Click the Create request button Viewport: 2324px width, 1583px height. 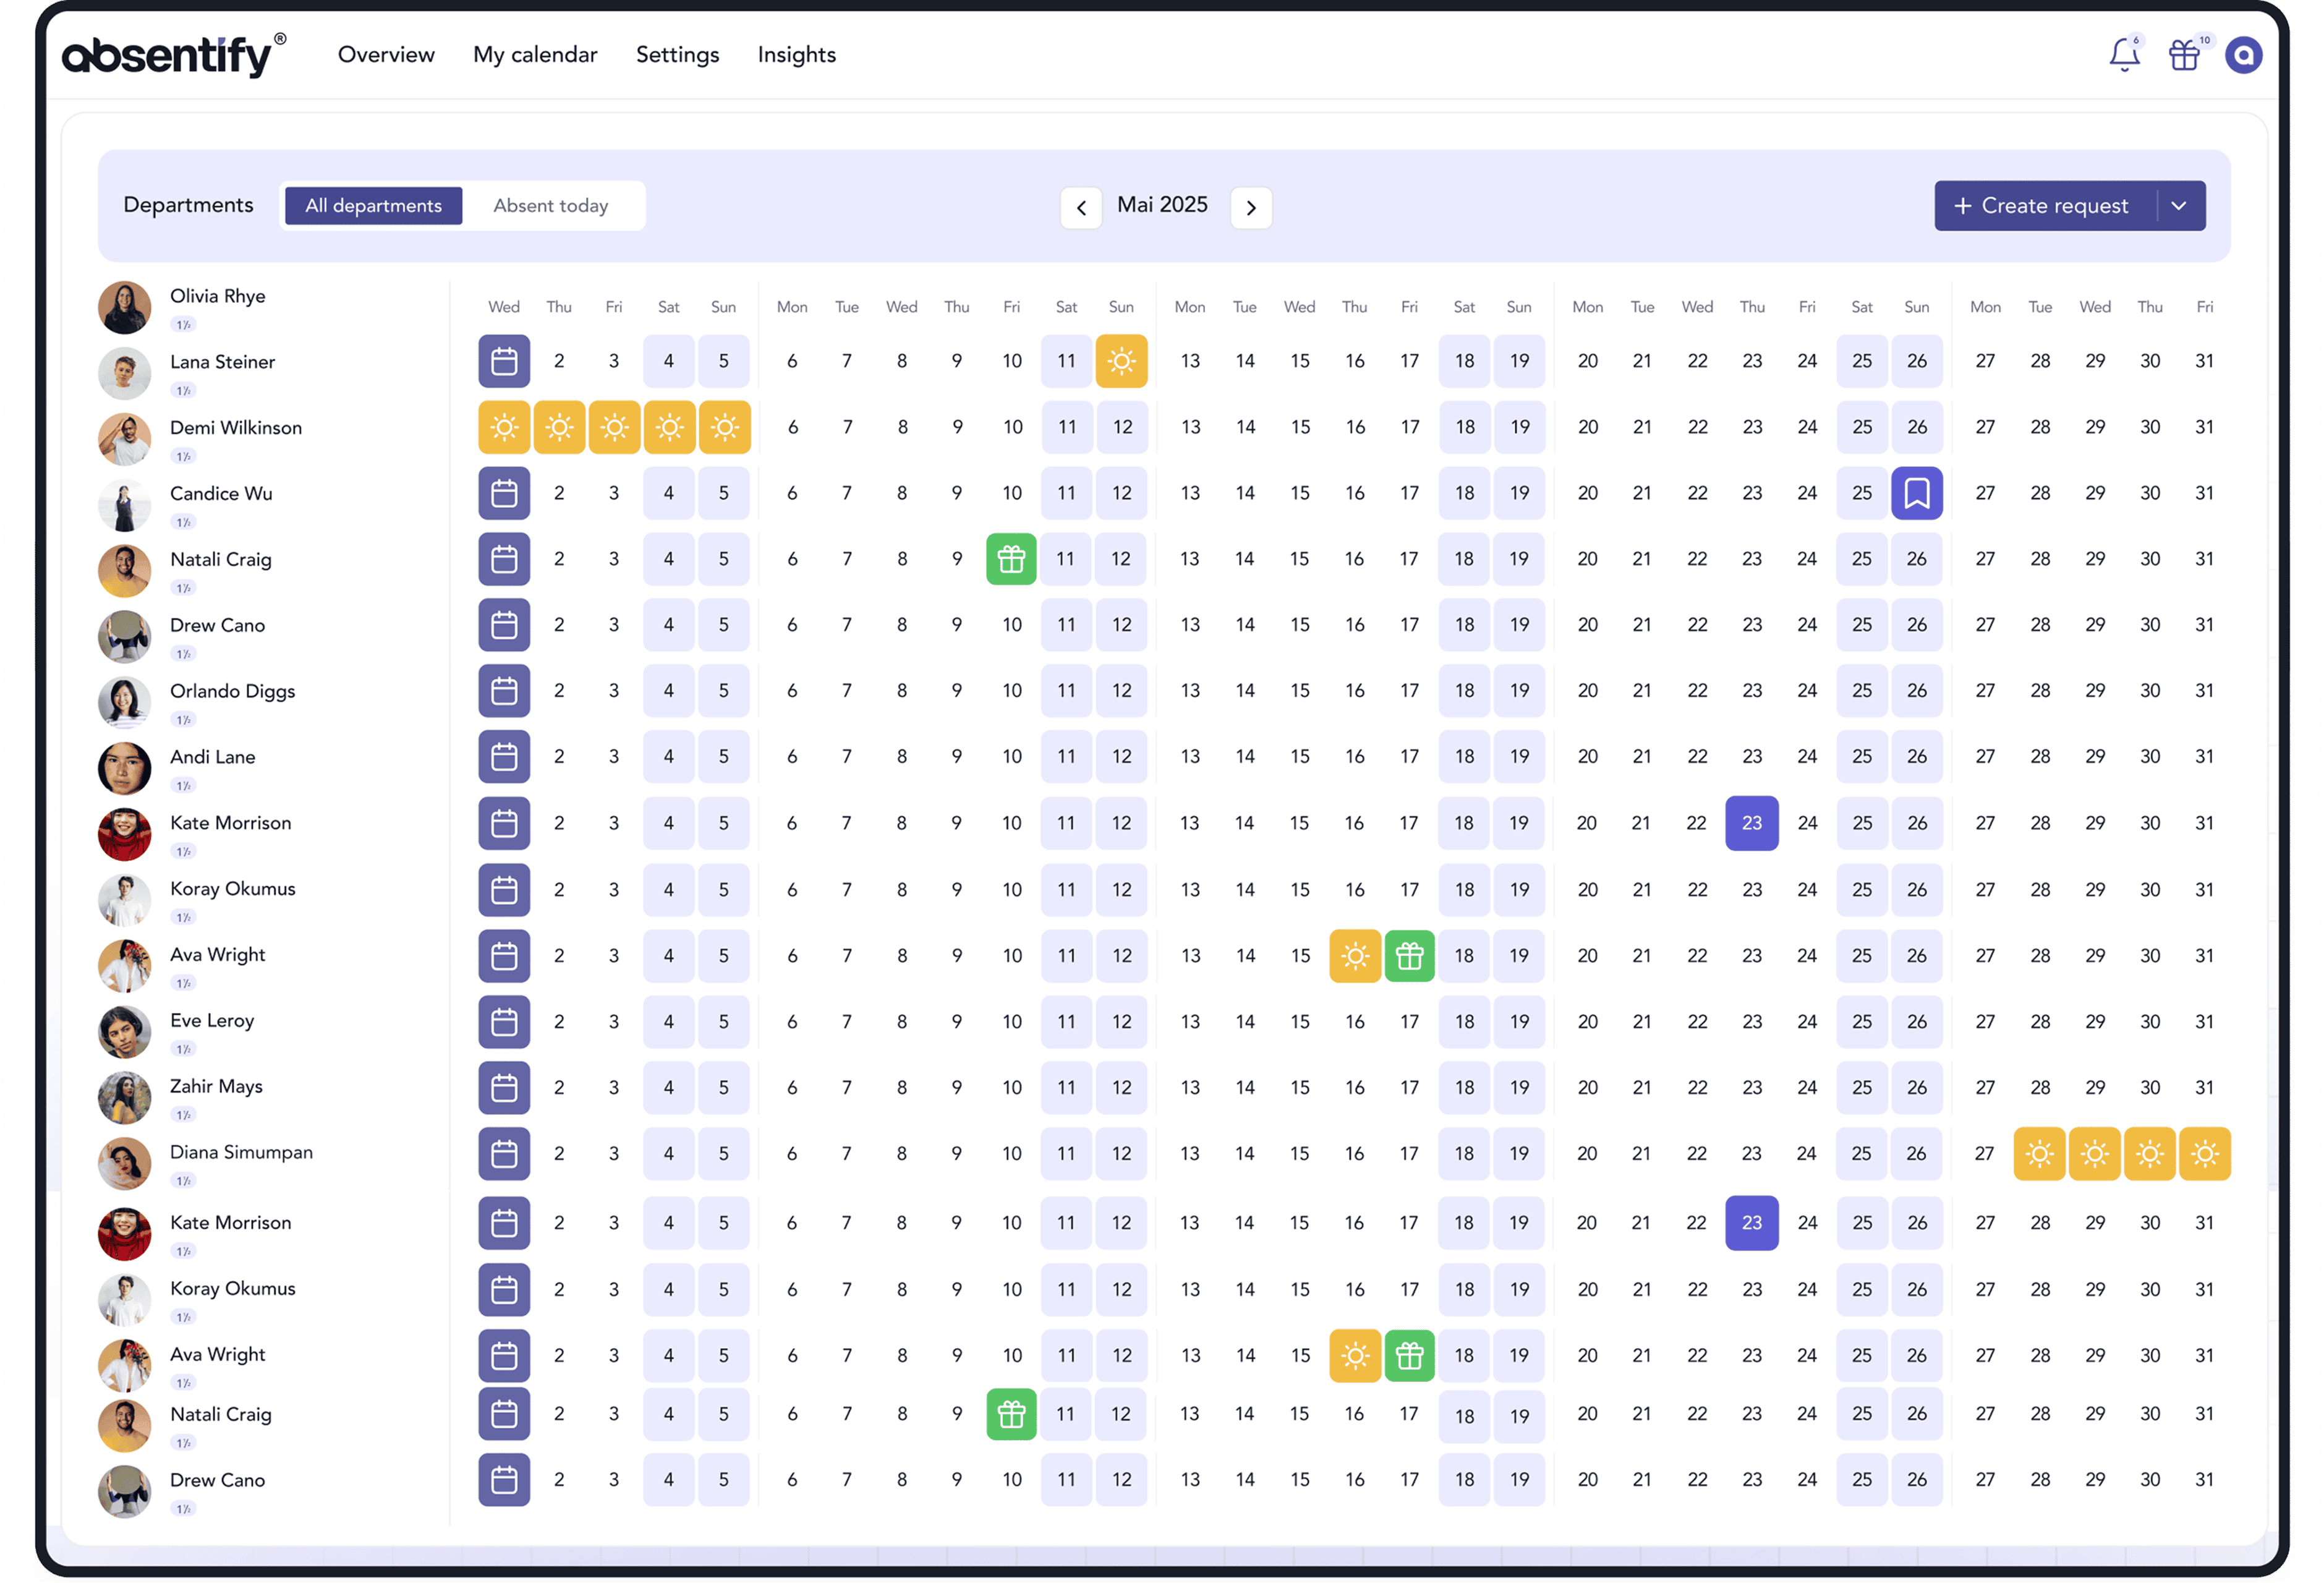coord(2042,205)
